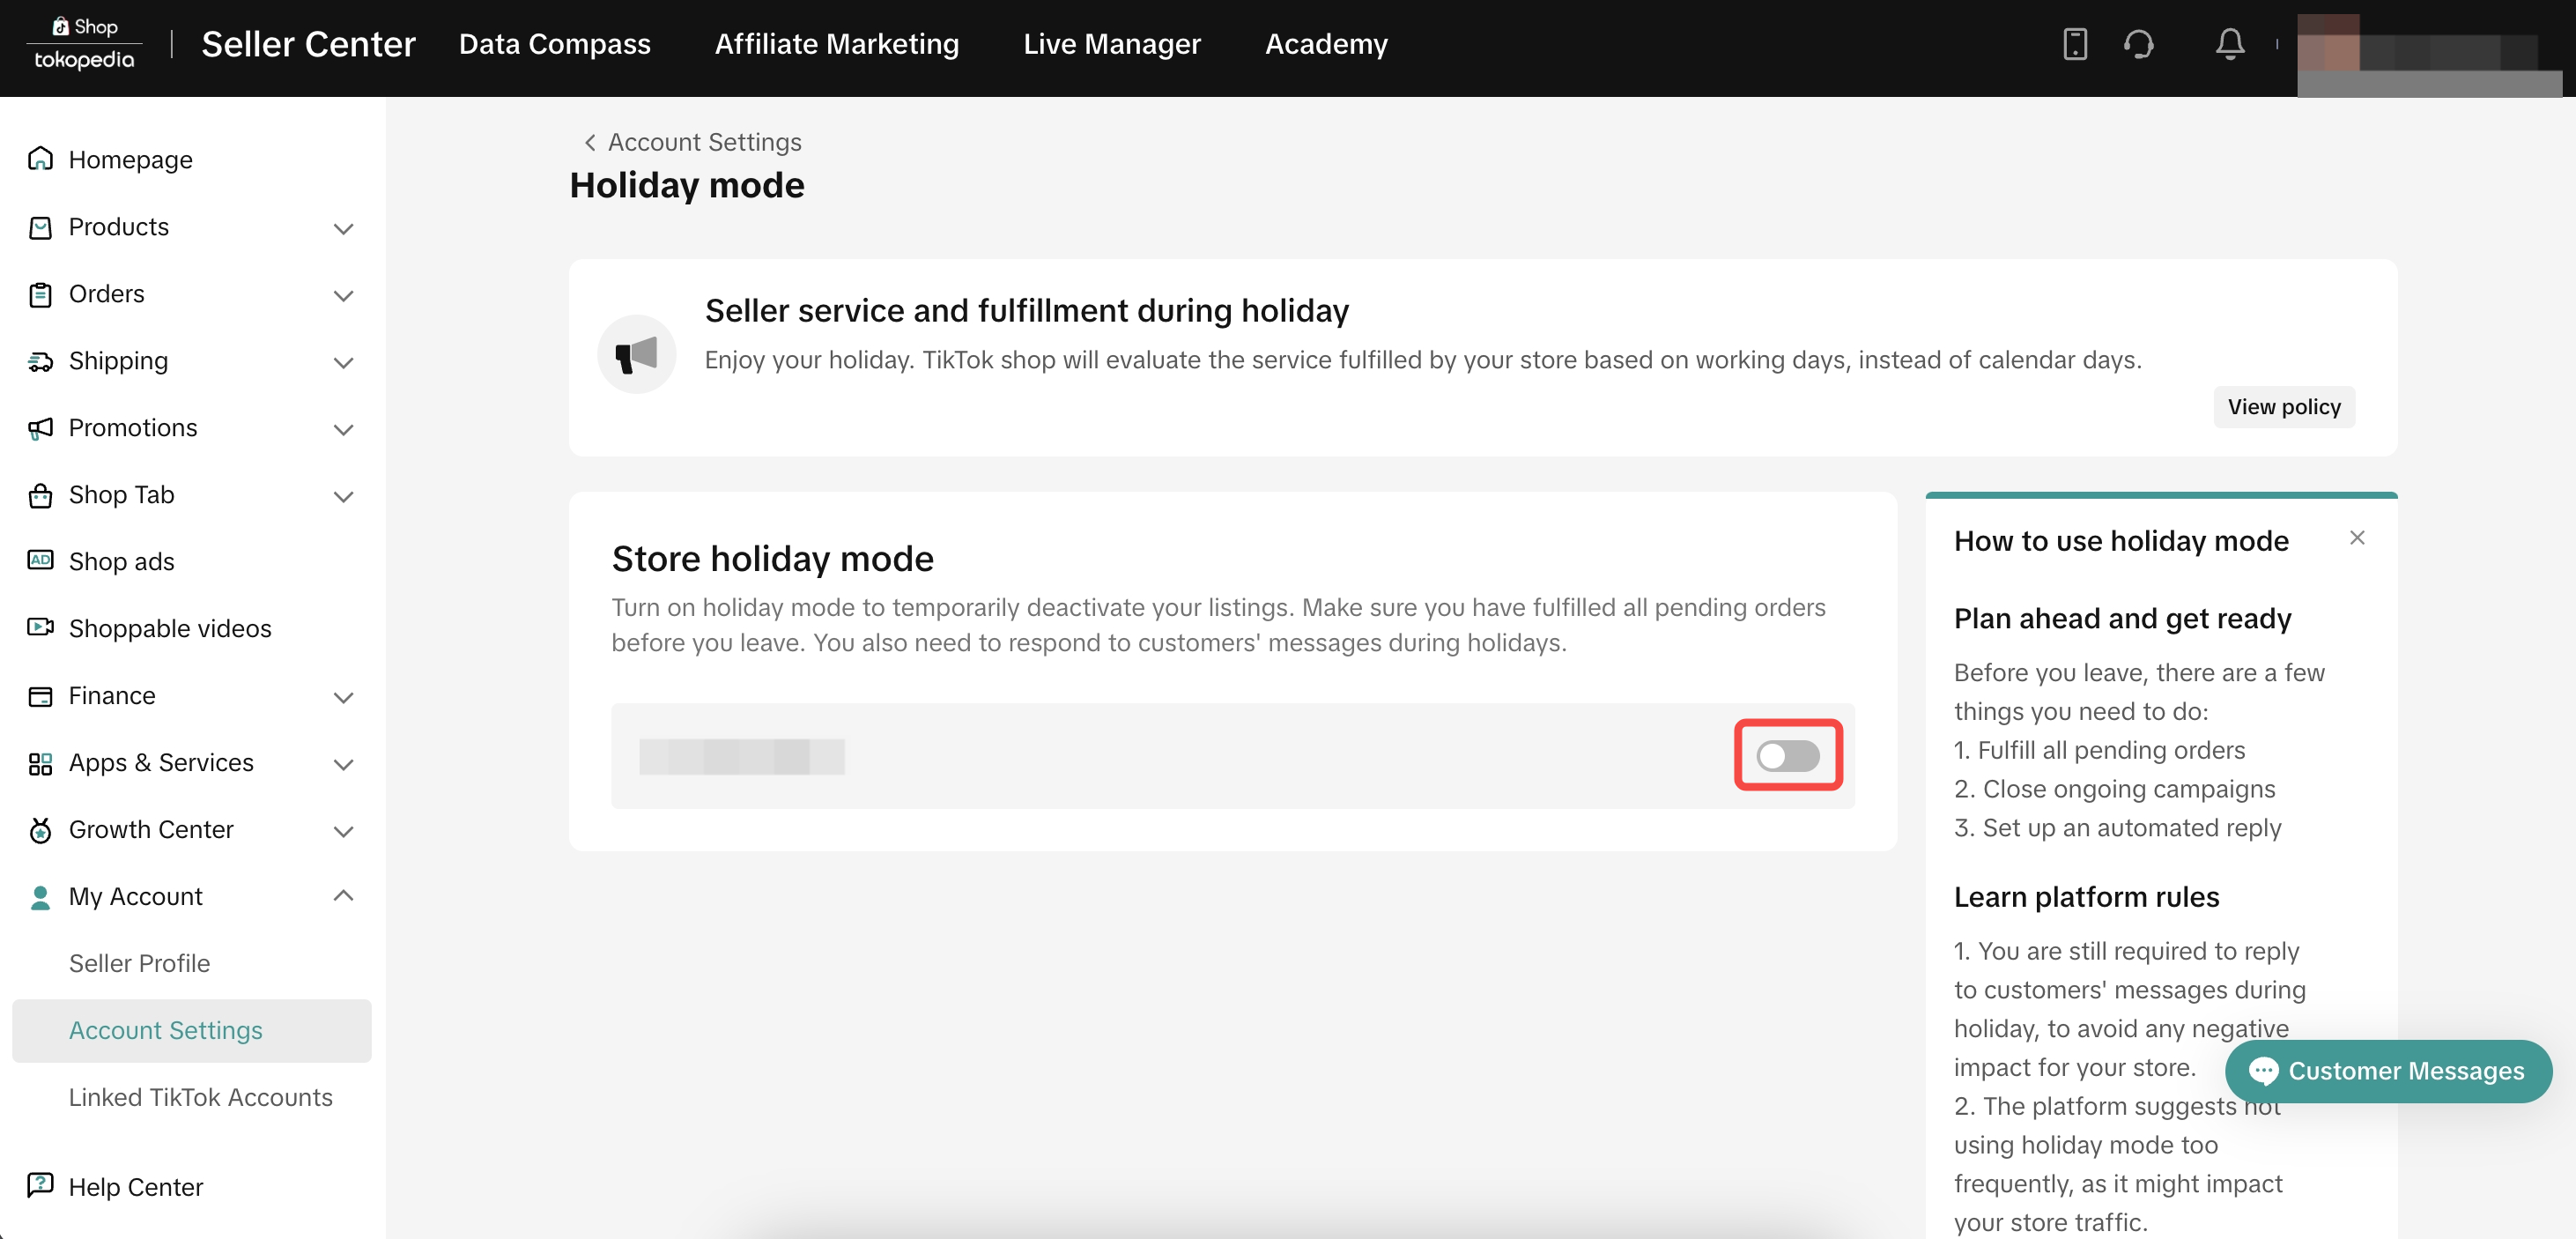
Task: Expand the Products sidebar section
Action: (343, 228)
